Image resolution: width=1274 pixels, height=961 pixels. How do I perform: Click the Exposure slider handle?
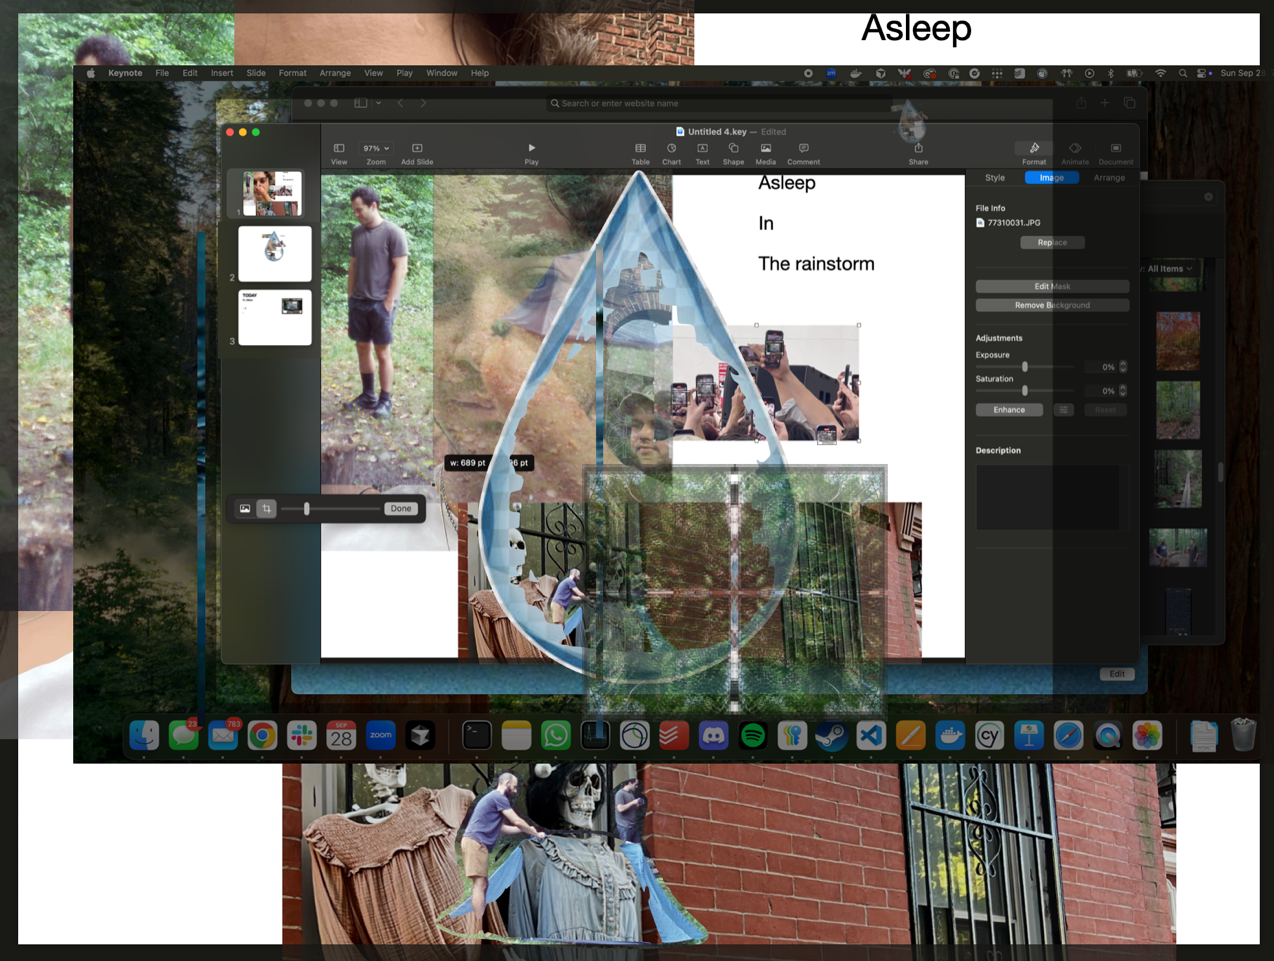click(x=1025, y=367)
